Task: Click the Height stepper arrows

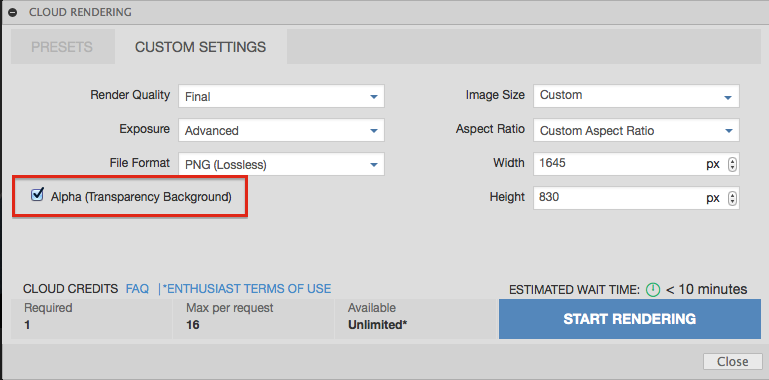Action: click(733, 198)
